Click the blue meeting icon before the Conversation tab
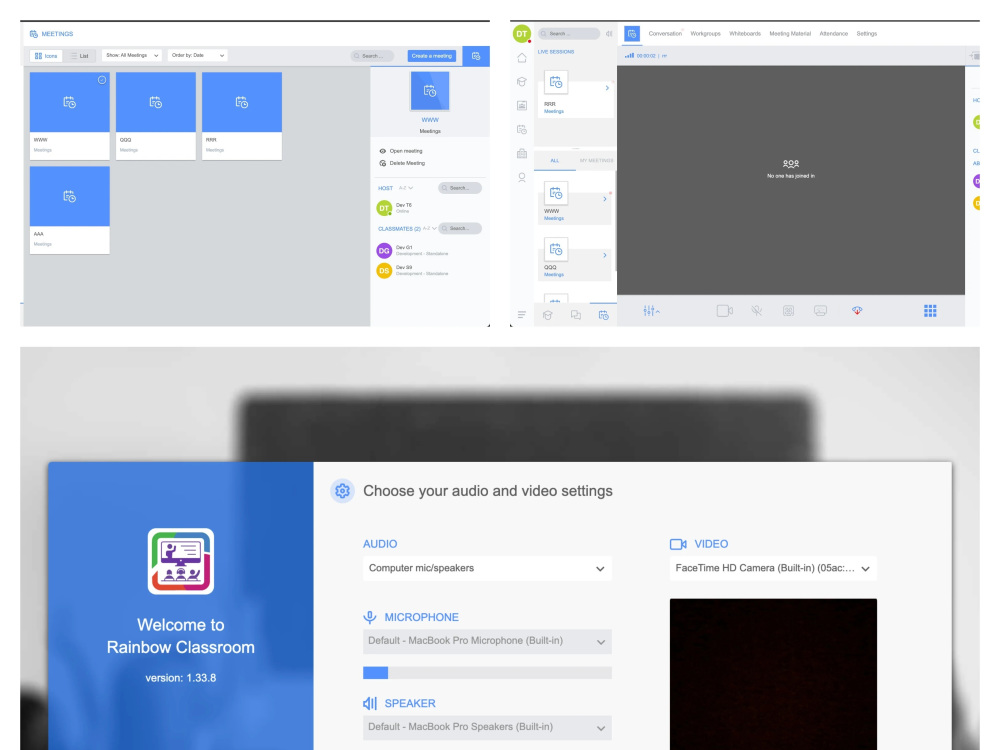 632,34
